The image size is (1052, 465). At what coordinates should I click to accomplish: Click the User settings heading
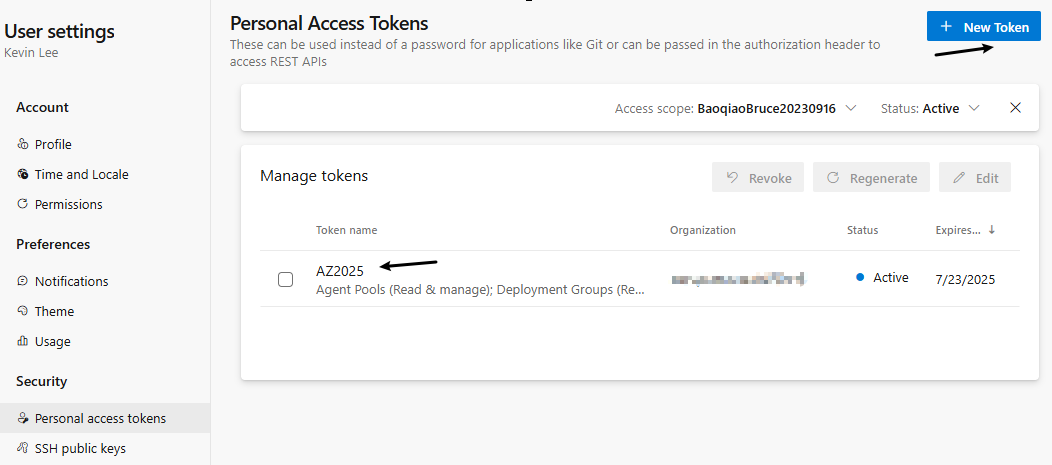pyautogui.click(x=59, y=32)
